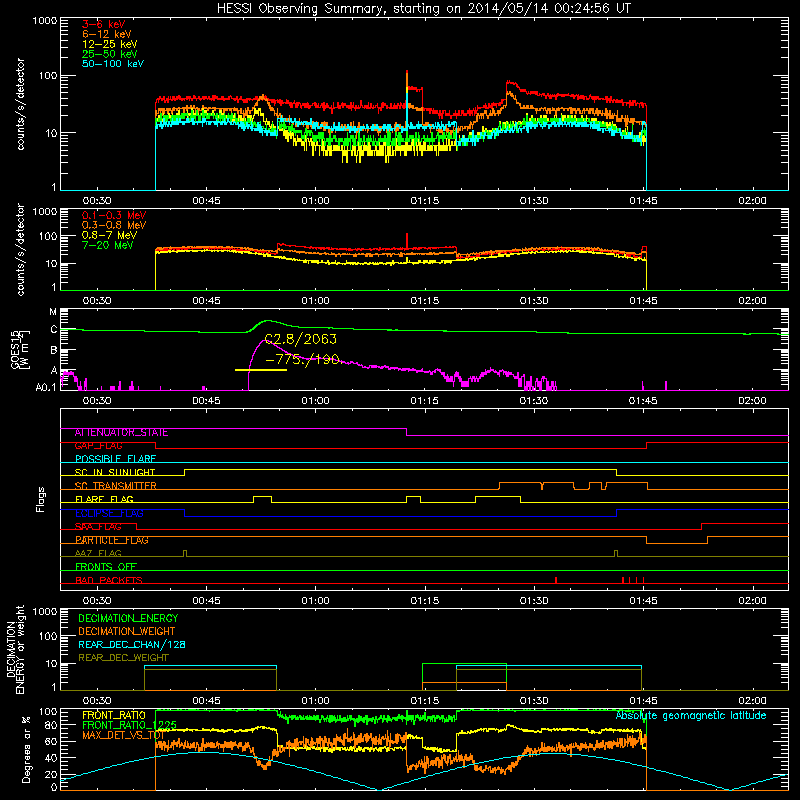Click the 0.3-0.8 MeV legend label
Screen dimensions: 800x800
[114, 225]
